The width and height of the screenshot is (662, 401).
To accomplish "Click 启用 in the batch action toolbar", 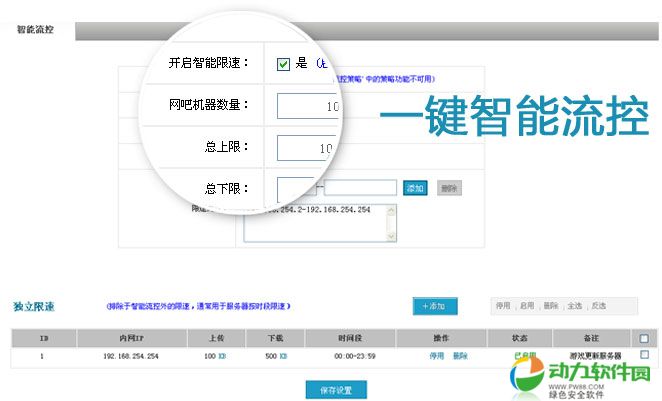I will (x=527, y=306).
